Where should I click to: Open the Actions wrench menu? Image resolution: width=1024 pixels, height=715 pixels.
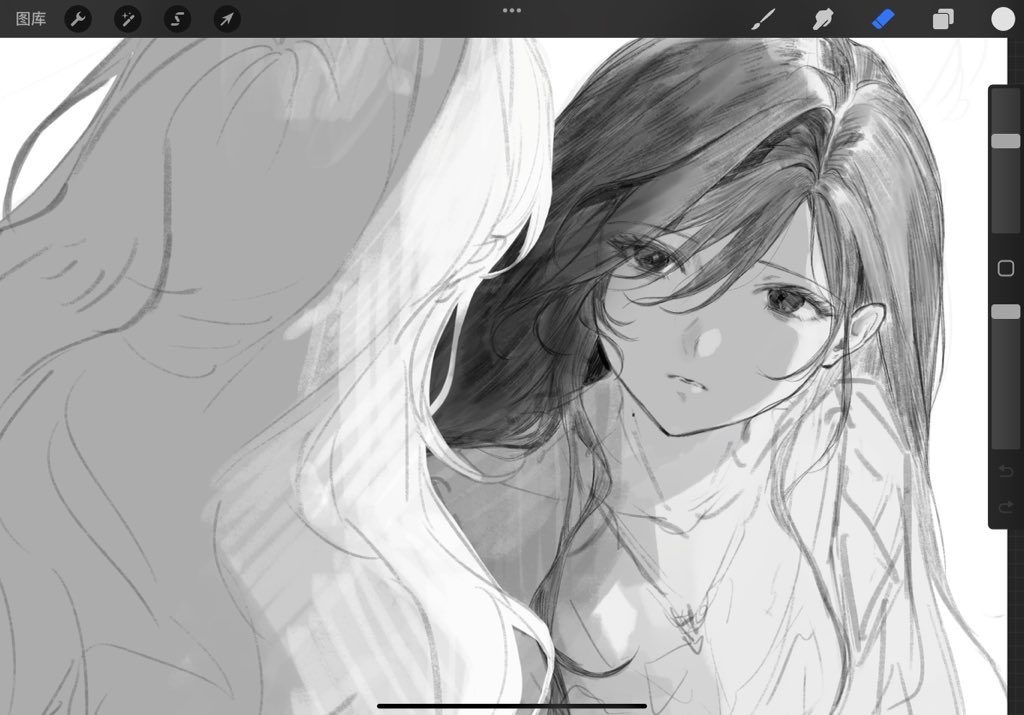pyautogui.click(x=78, y=19)
